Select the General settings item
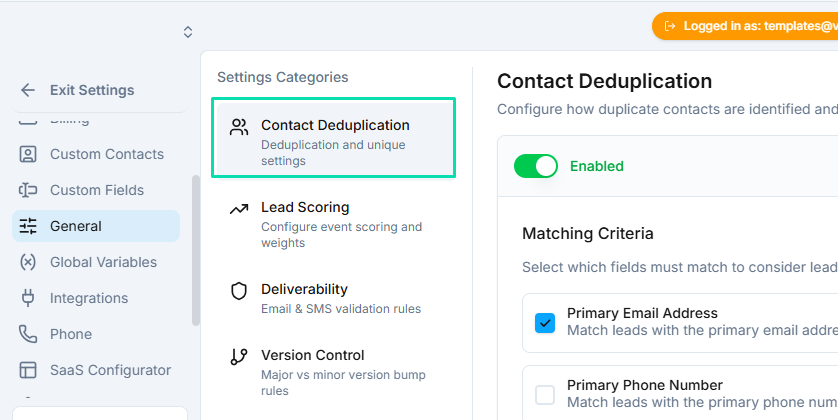Image resolution: width=838 pixels, height=420 pixels. click(96, 226)
